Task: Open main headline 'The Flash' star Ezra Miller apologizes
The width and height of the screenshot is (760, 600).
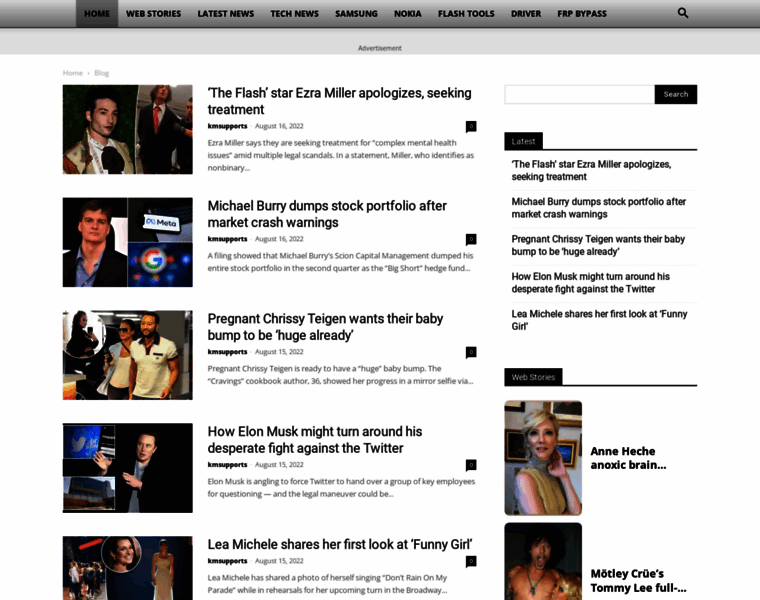Action: tap(339, 101)
